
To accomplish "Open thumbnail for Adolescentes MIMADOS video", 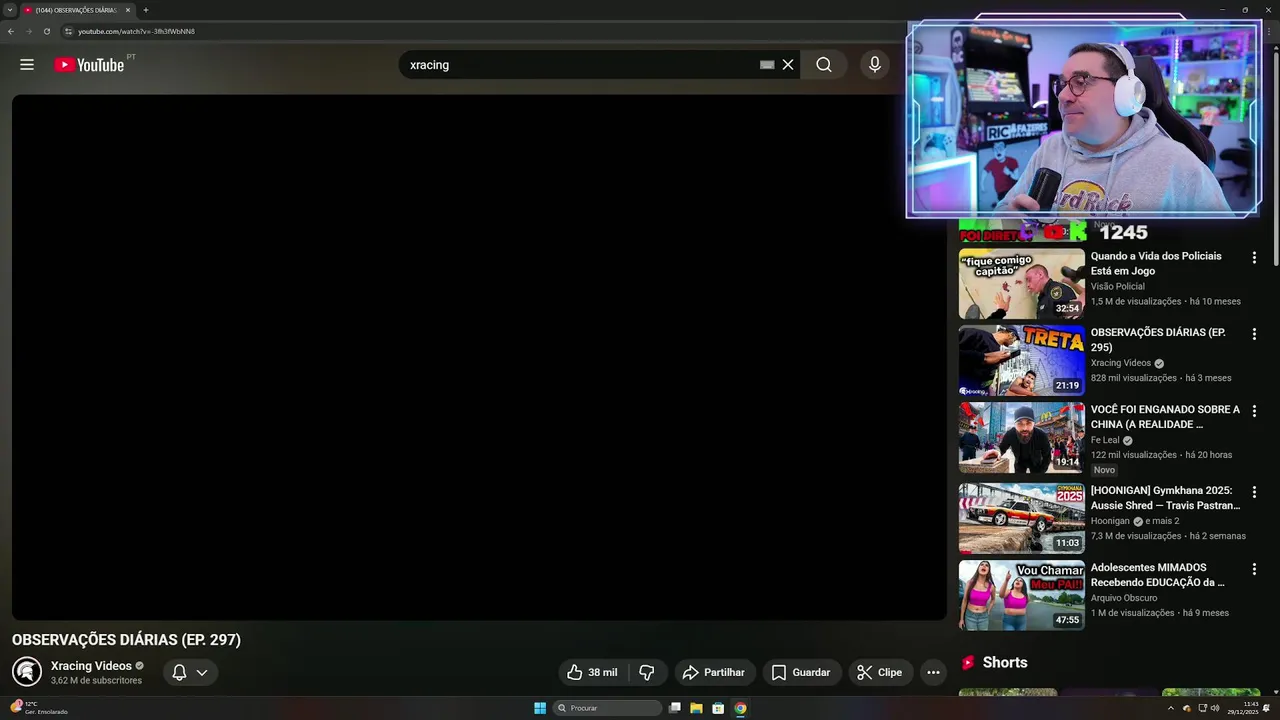I will 1022,595.
